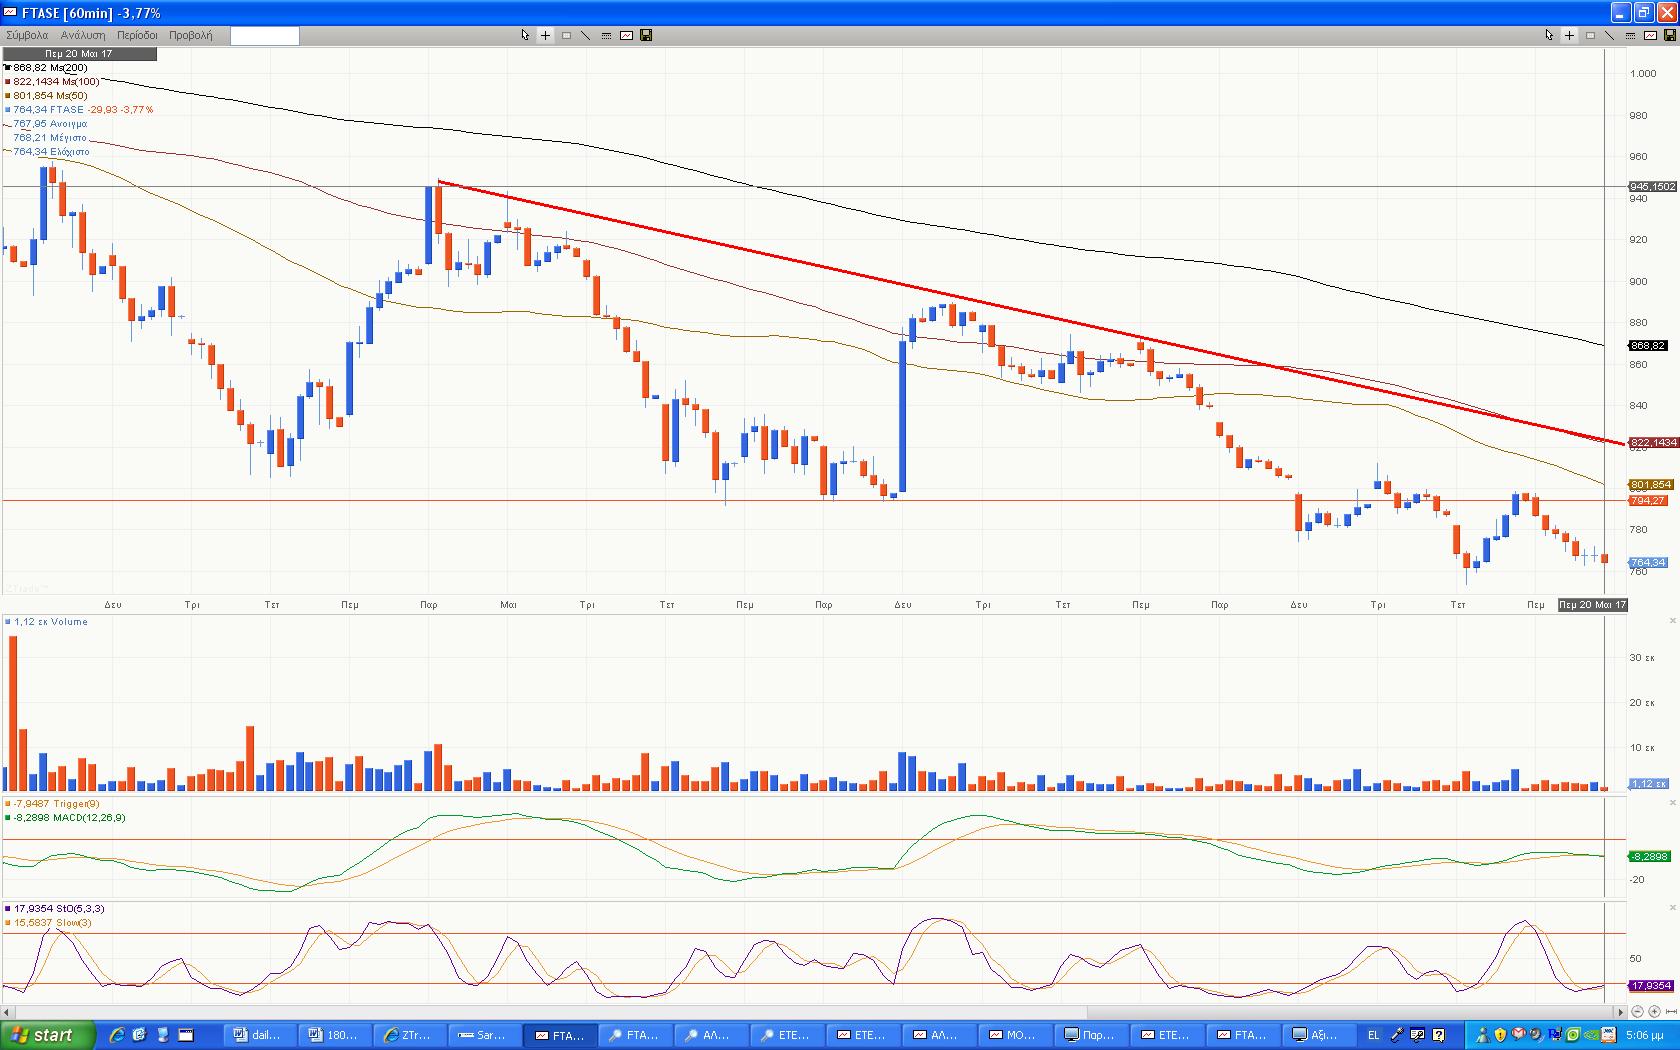Open the Προβολή menu
The width and height of the screenshot is (1680, 1050).
click(x=190, y=35)
